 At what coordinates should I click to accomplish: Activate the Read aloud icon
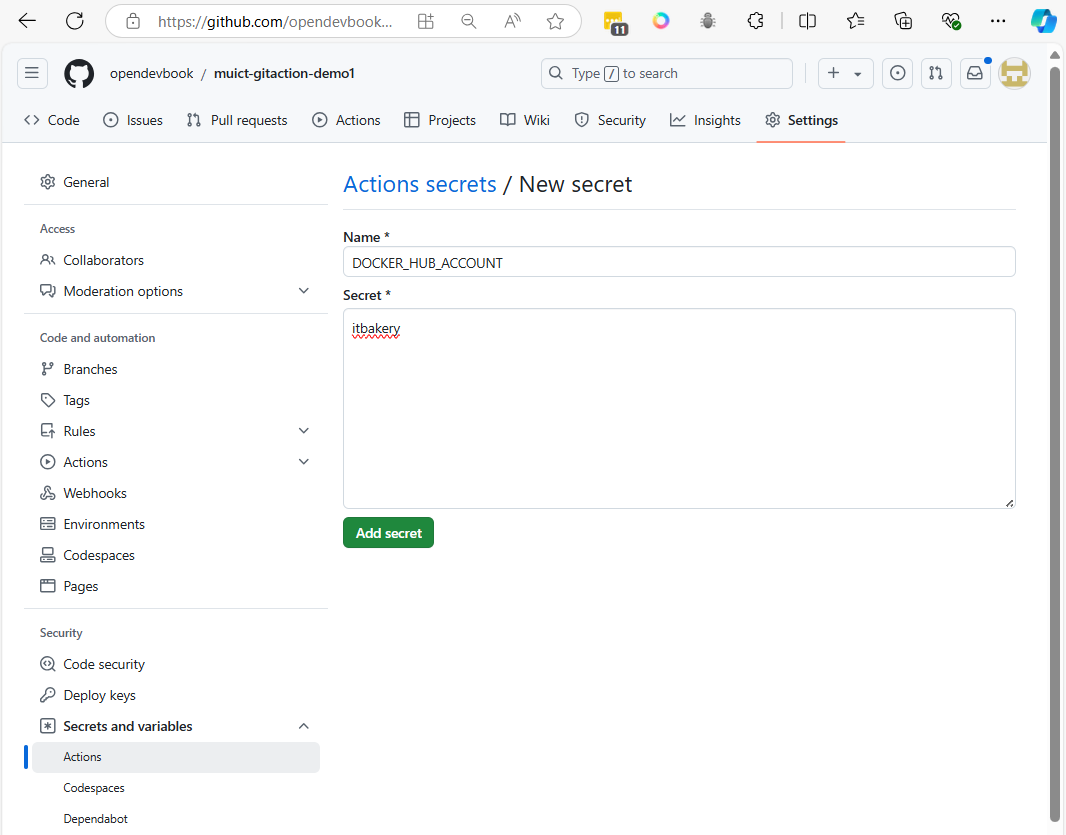tap(512, 21)
